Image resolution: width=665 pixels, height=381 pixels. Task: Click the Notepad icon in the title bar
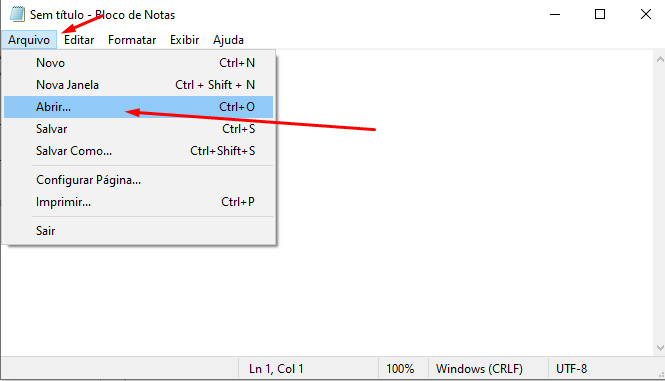tap(17, 14)
